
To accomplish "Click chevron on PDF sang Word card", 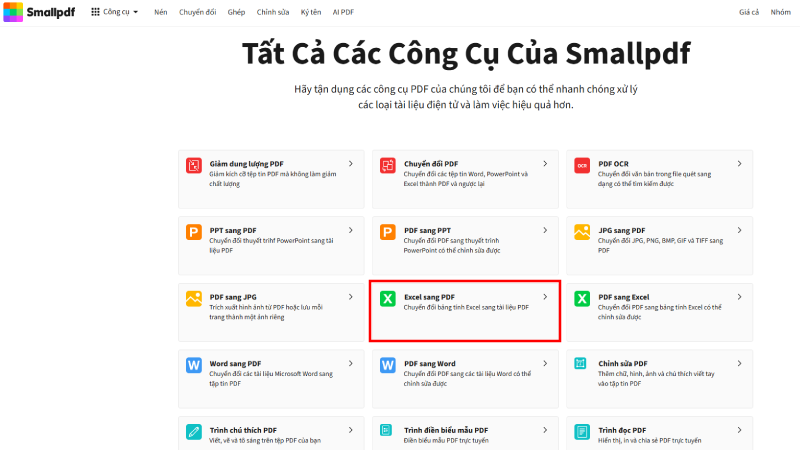I will 545,363.
